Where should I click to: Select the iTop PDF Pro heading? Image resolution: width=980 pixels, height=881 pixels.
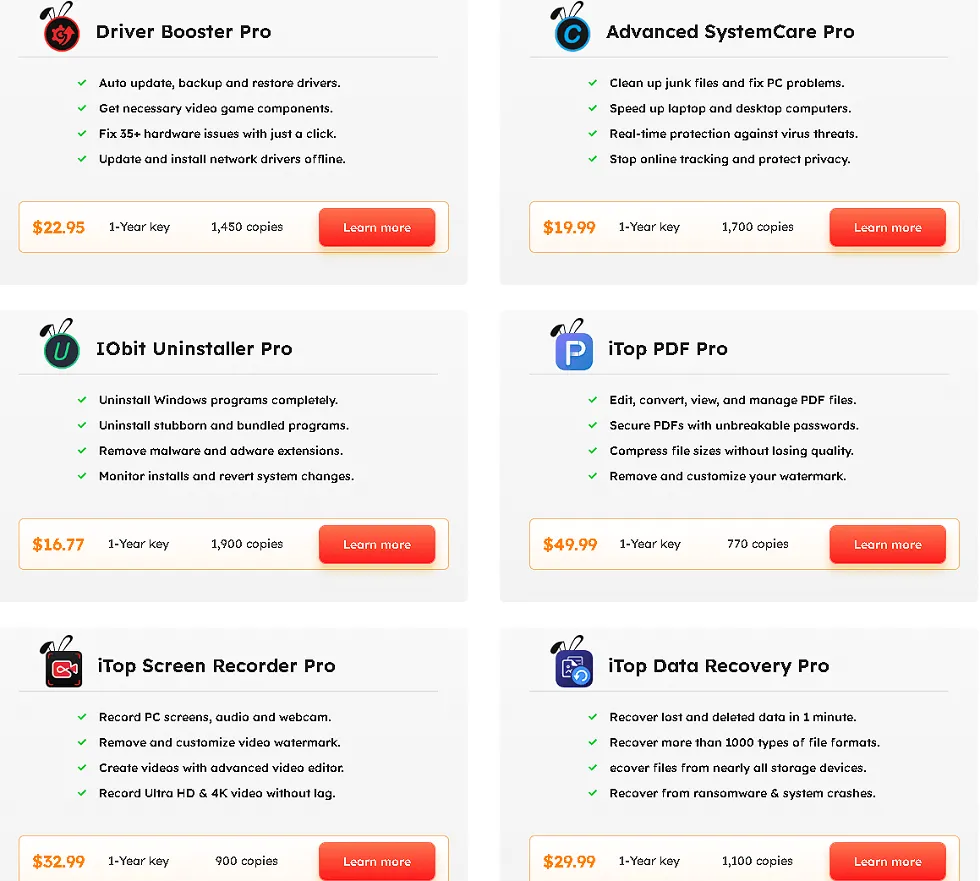coord(668,349)
